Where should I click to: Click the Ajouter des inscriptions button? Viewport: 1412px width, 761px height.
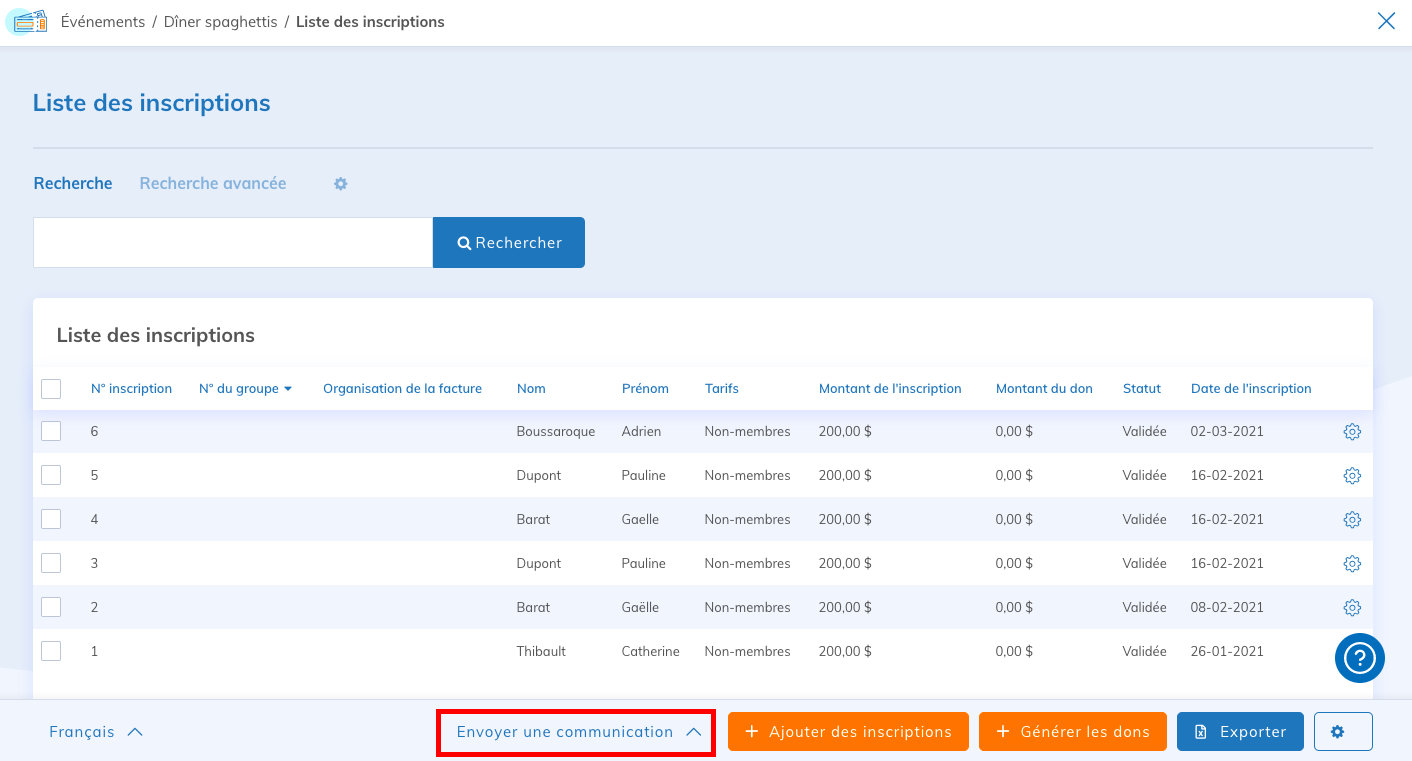848,731
